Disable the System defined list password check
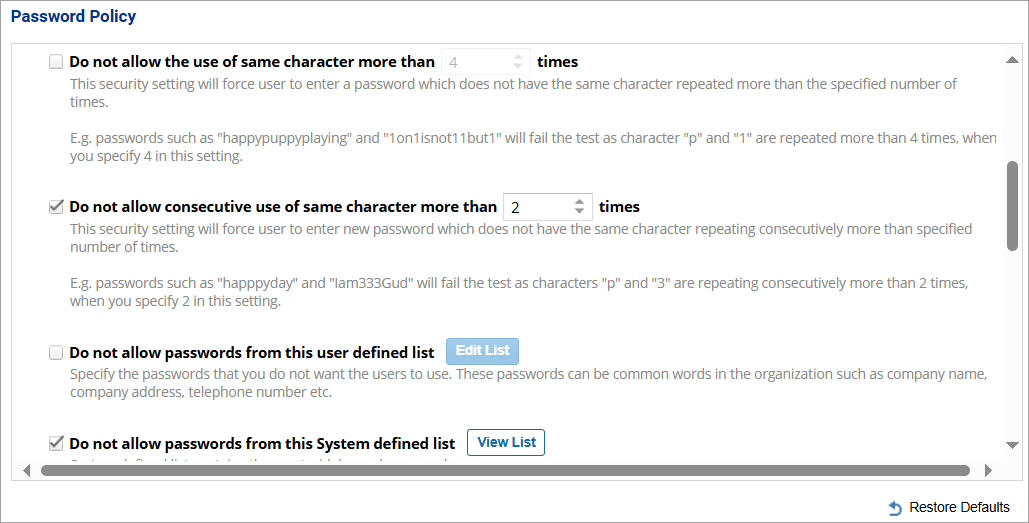 click(x=56, y=442)
